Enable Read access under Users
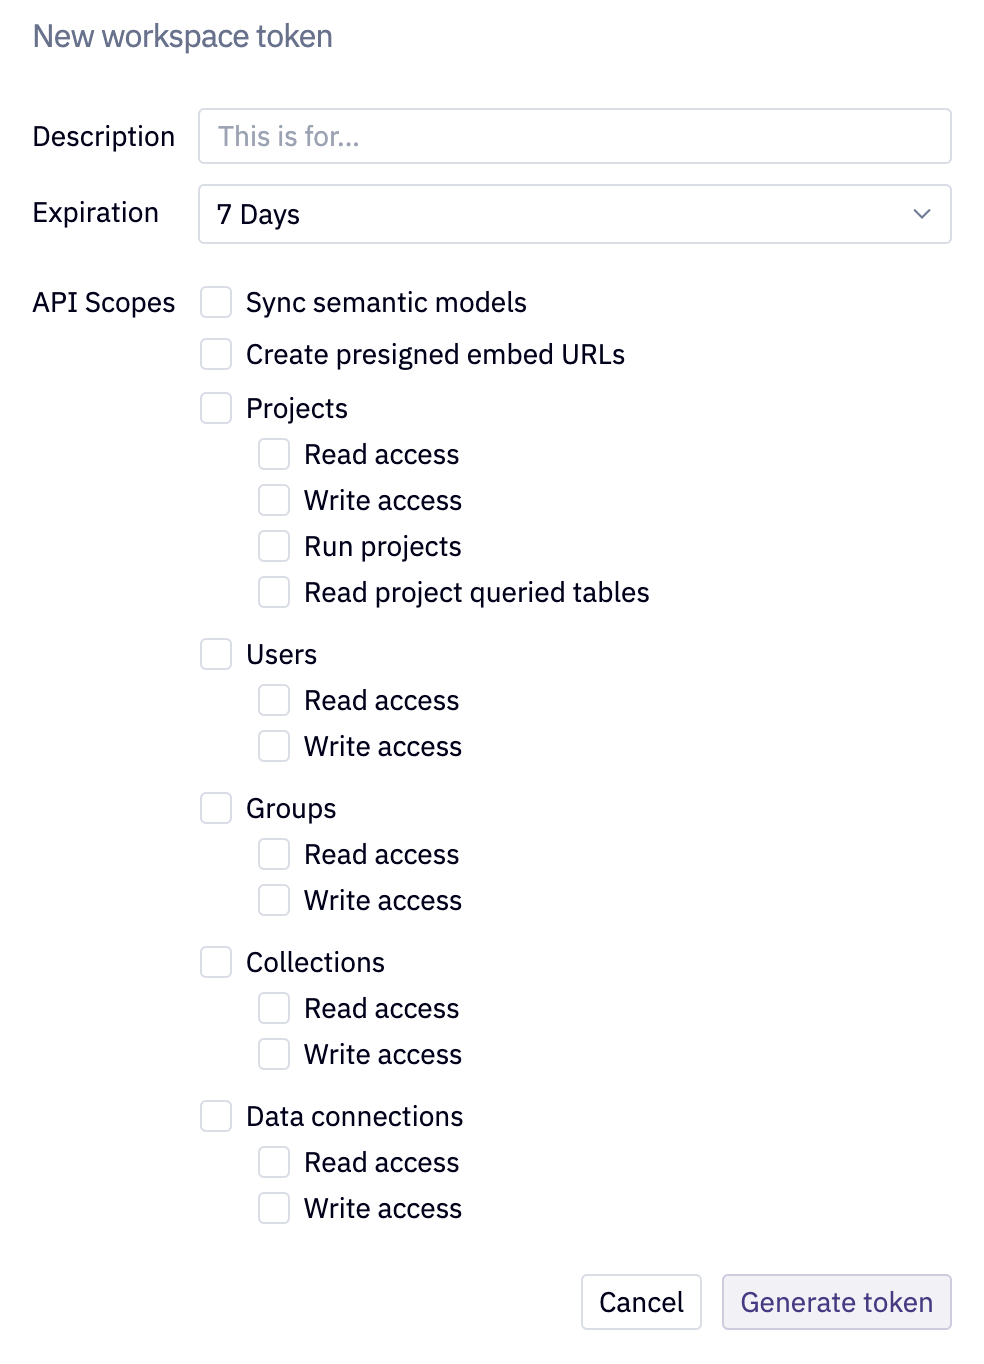984x1364 pixels. [x=274, y=700]
